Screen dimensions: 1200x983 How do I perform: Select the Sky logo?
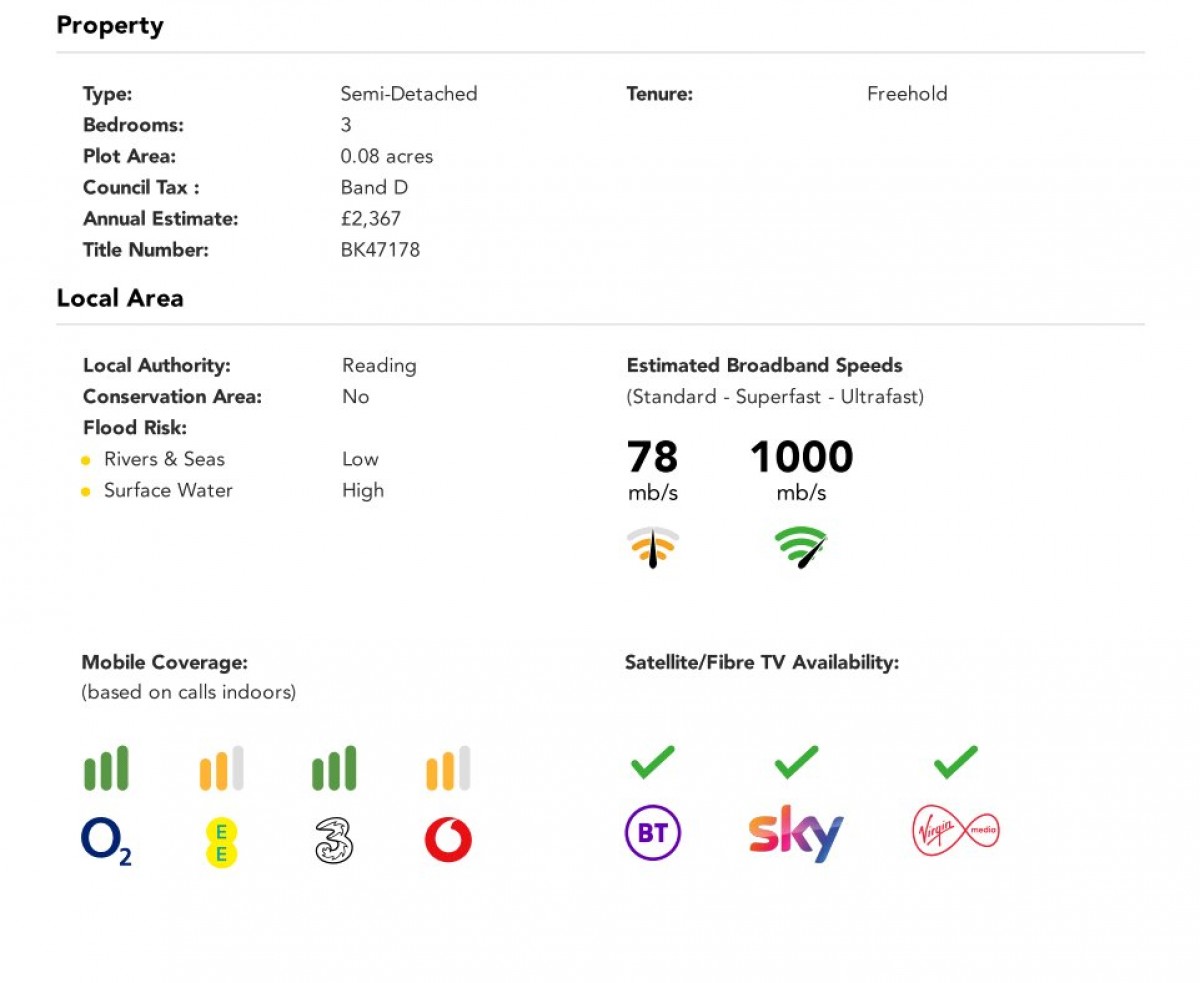(x=796, y=834)
